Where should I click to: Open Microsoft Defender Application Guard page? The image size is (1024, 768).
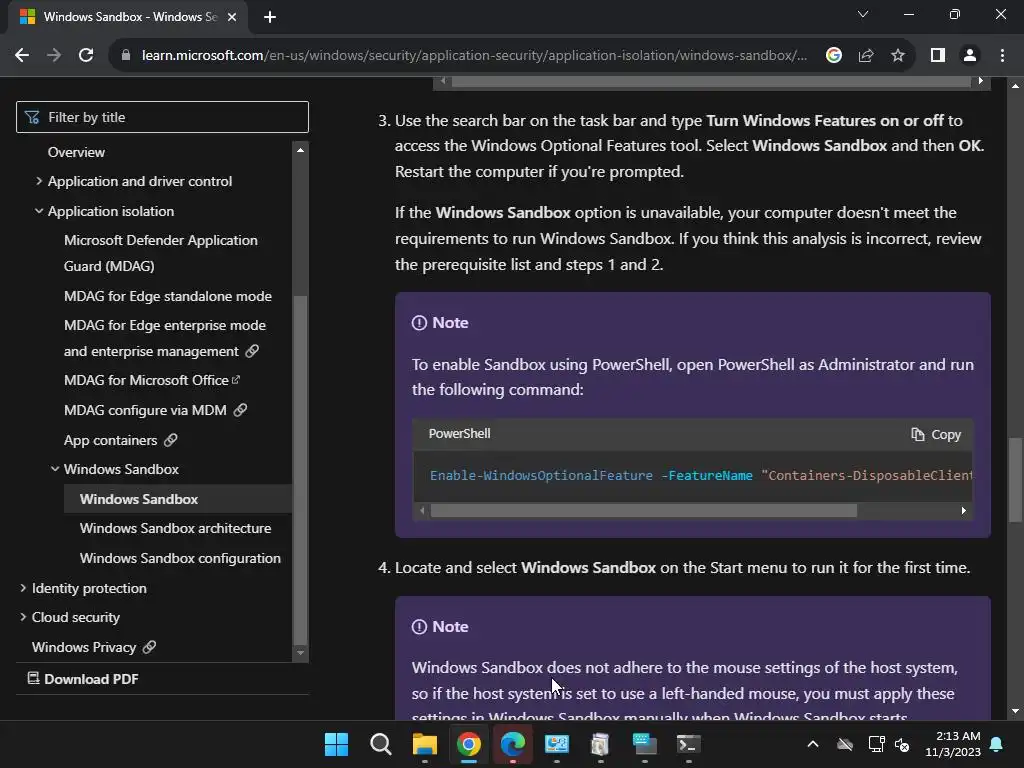click(161, 253)
